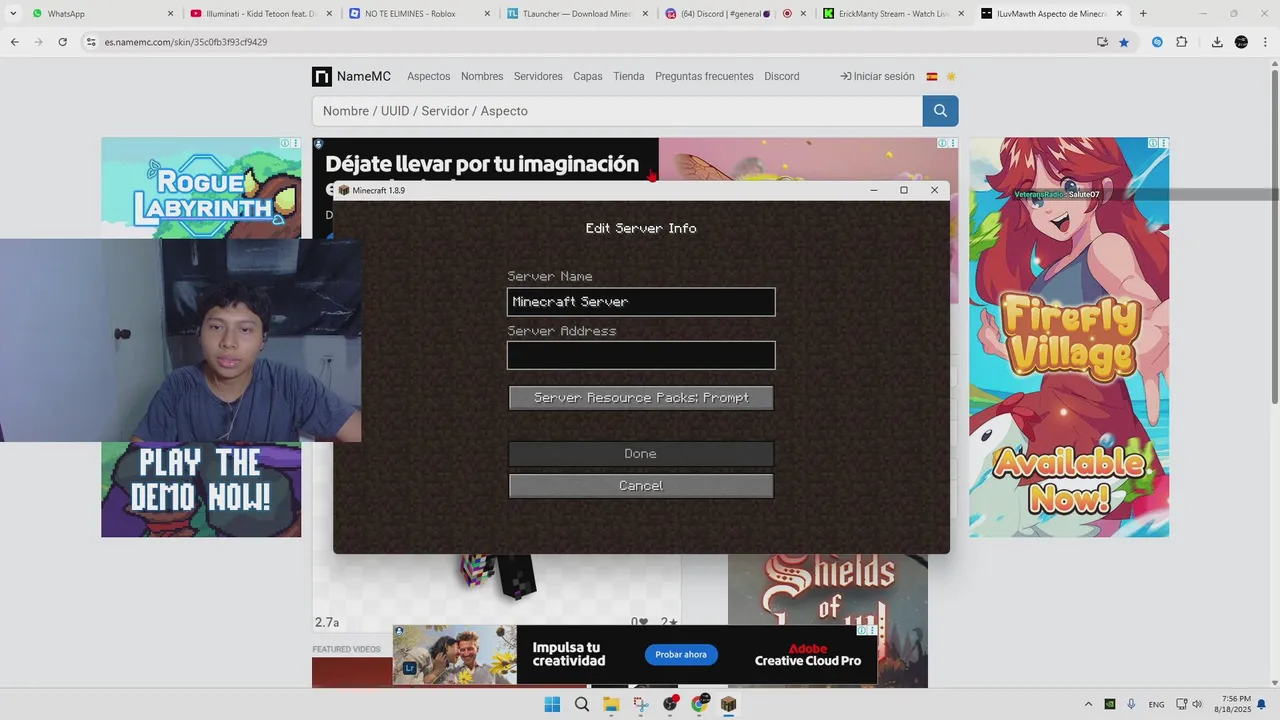Open the blue Shazam extension icon
Image resolution: width=1280 pixels, height=720 pixels.
click(1157, 42)
